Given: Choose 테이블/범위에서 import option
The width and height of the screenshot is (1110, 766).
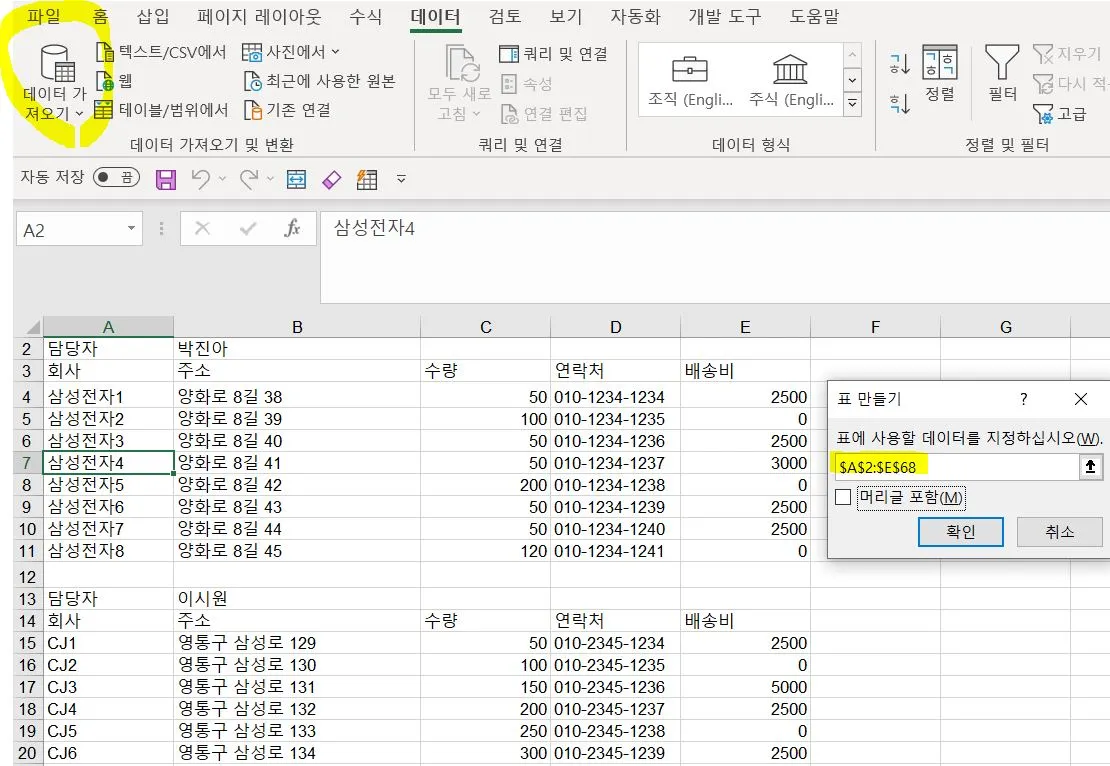Looking at the screenshot, I should (161, 110).
